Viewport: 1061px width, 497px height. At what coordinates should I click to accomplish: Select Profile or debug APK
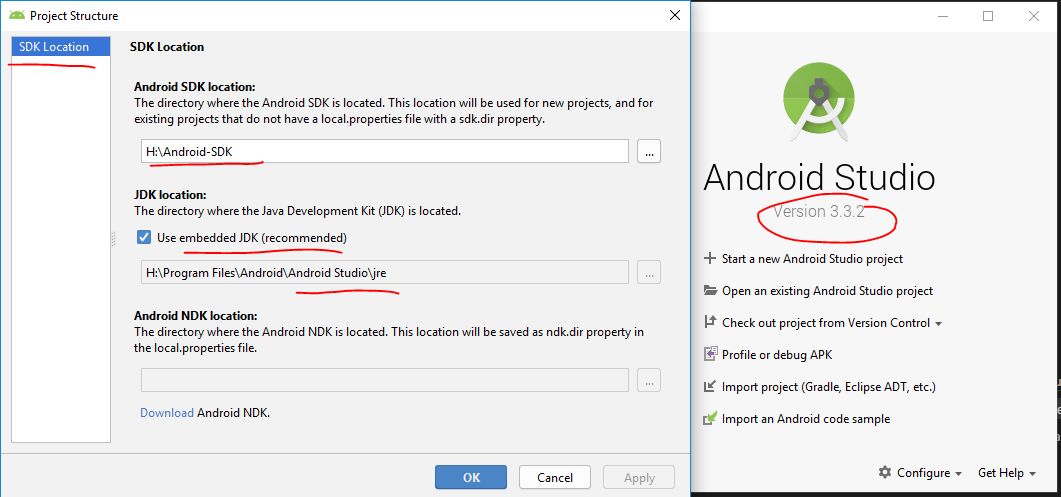[x=777, y=355]
